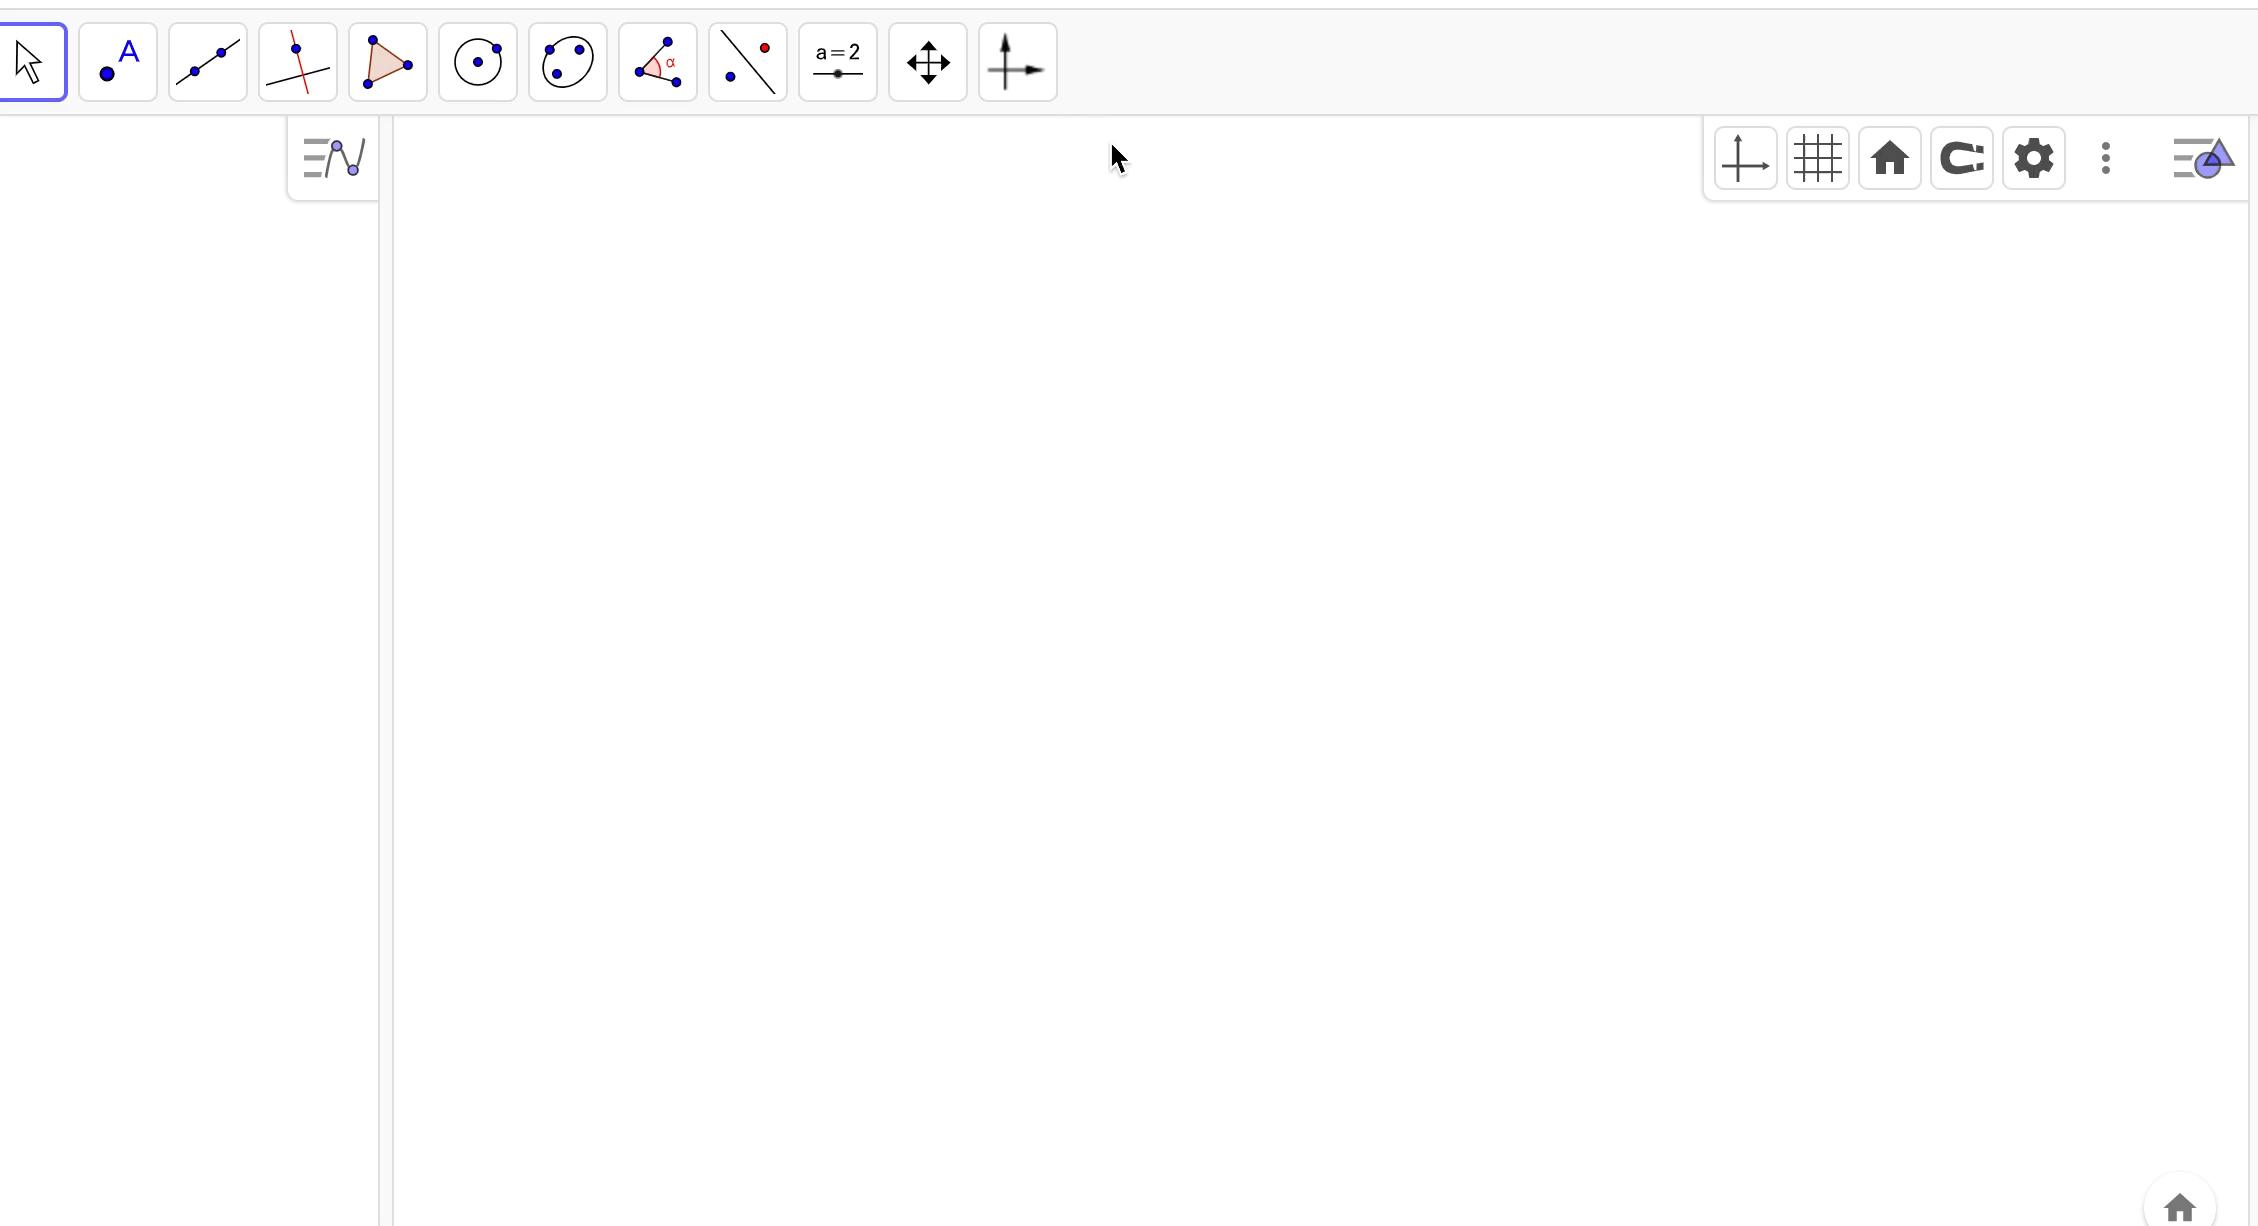This screenshot has width=2258, height=1226.
Task: Select the Angle tool
Action: click(x=658, y=62)
